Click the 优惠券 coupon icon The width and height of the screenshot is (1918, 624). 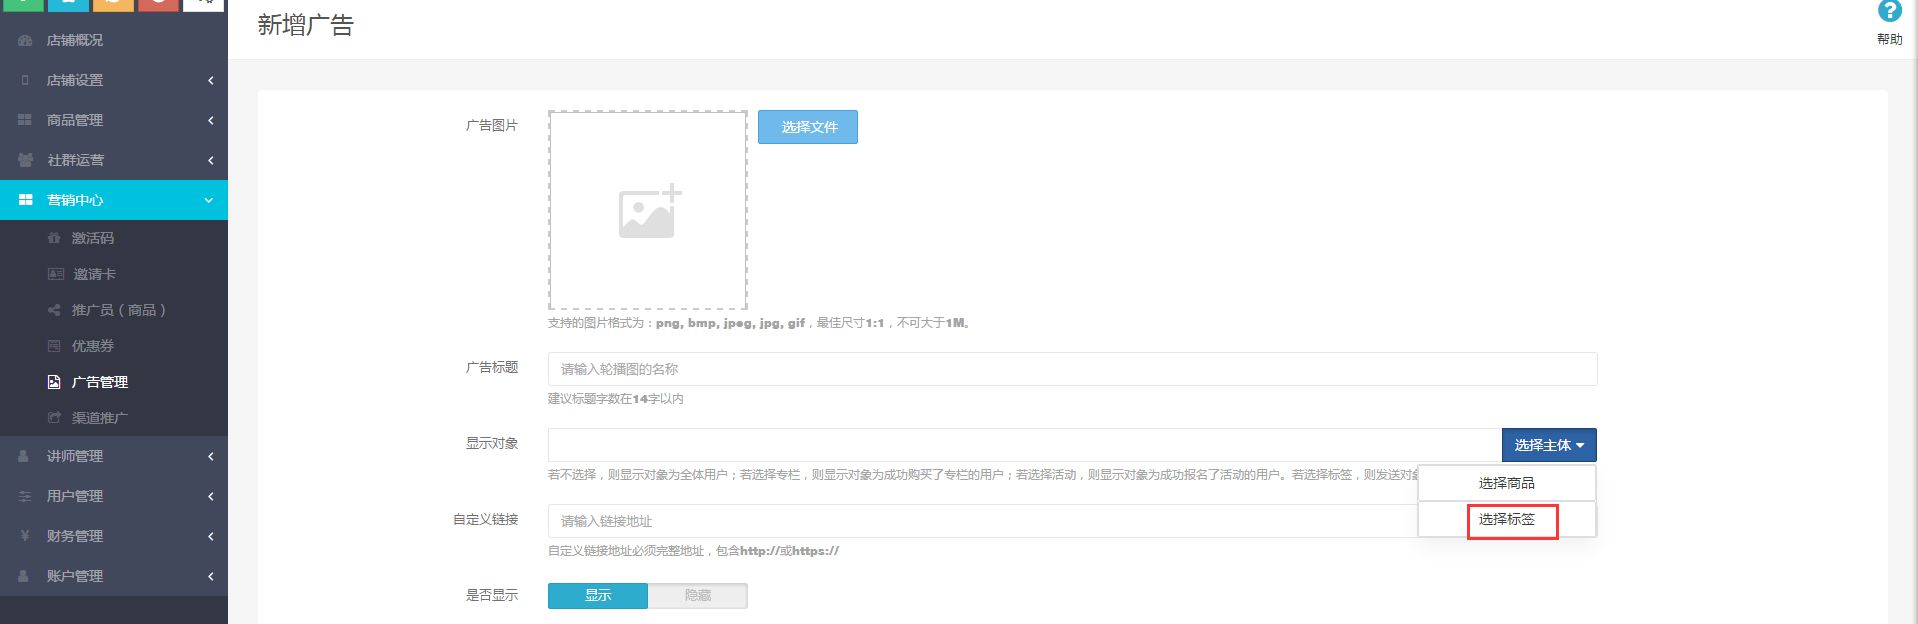coord(54,346)
